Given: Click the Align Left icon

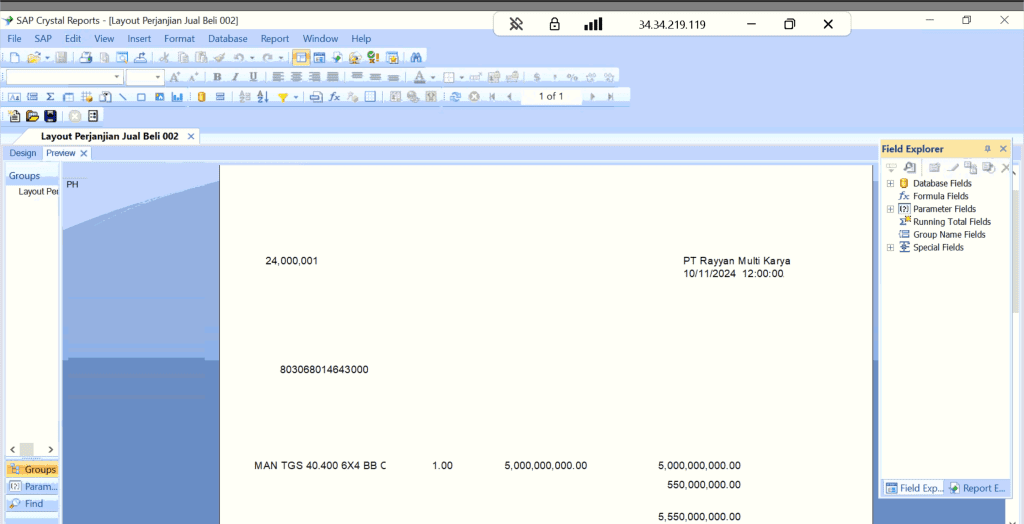Looking at the screenshot, I should 278,77.
